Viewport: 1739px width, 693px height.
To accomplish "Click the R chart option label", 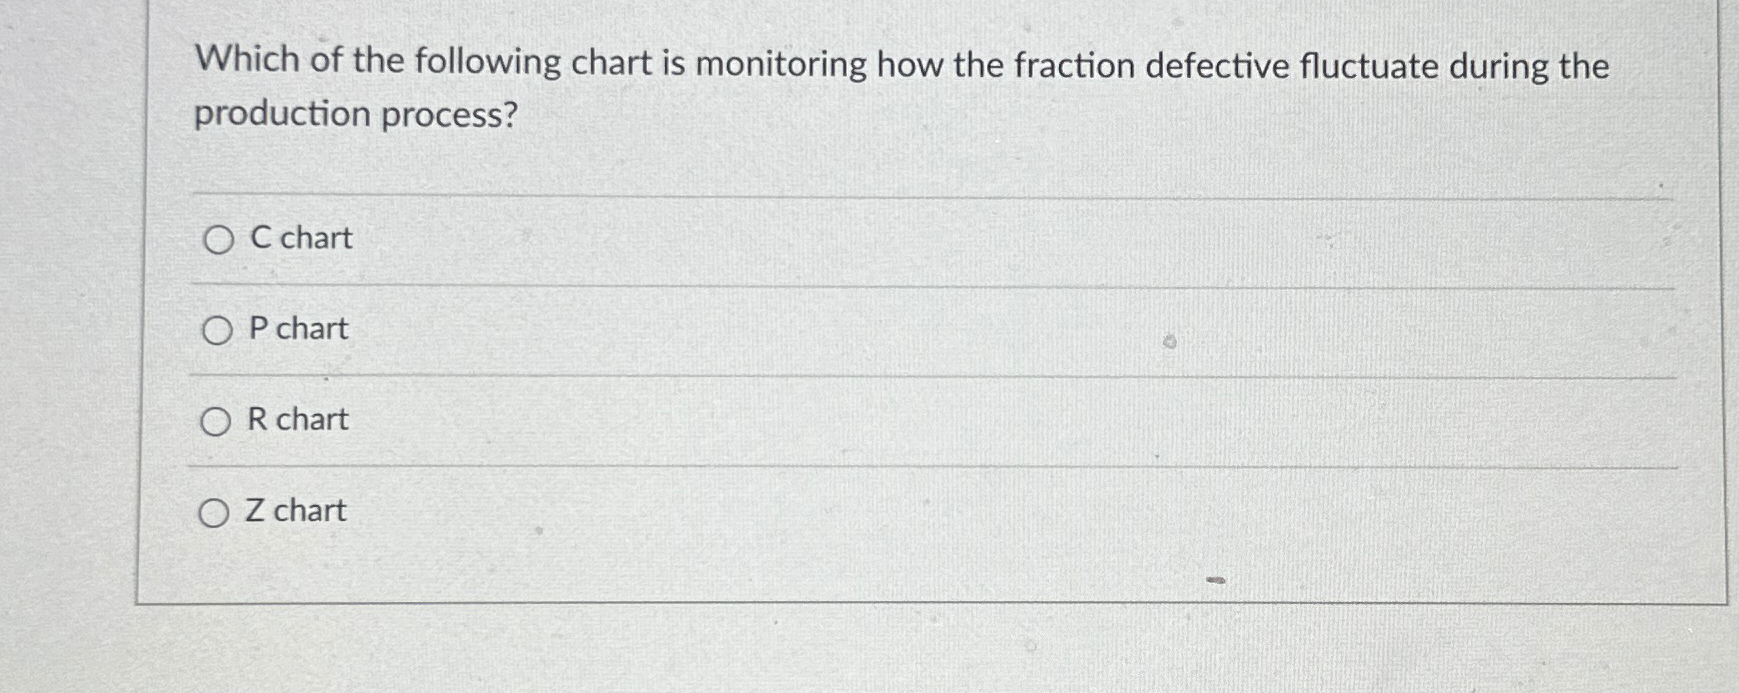I will pos(296,421).
